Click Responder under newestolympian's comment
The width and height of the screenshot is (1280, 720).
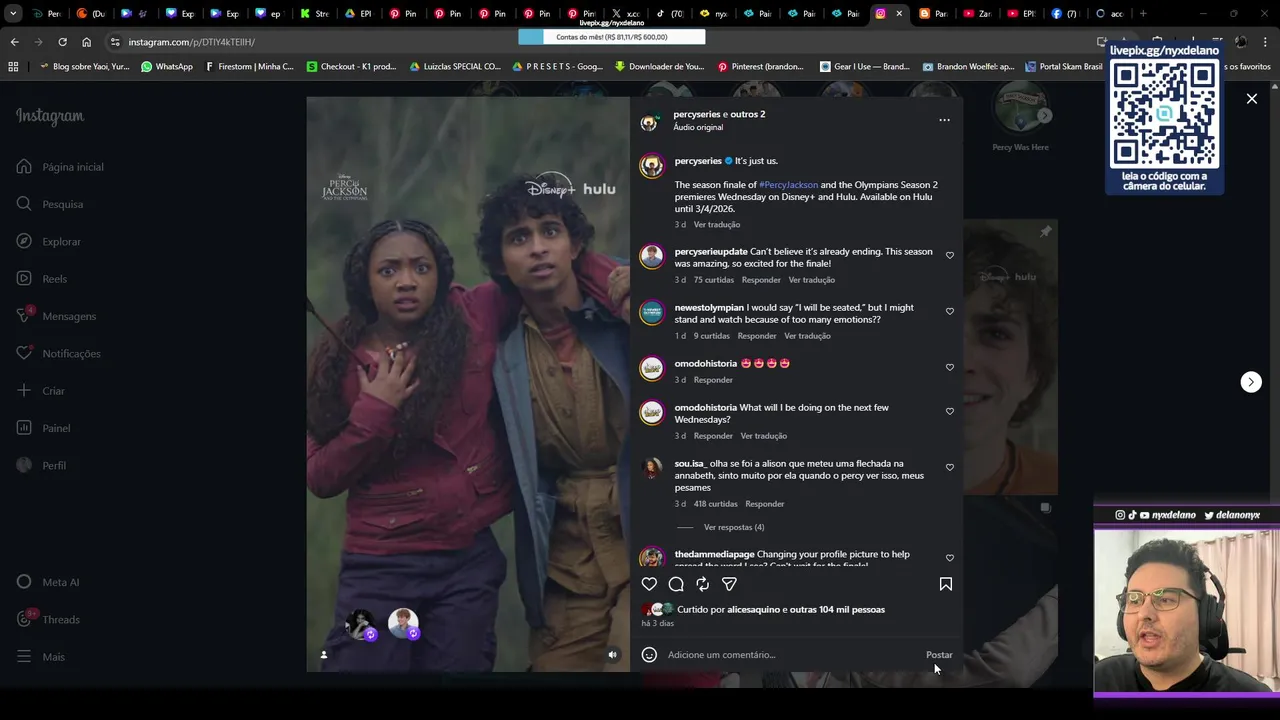click(757, 336)
